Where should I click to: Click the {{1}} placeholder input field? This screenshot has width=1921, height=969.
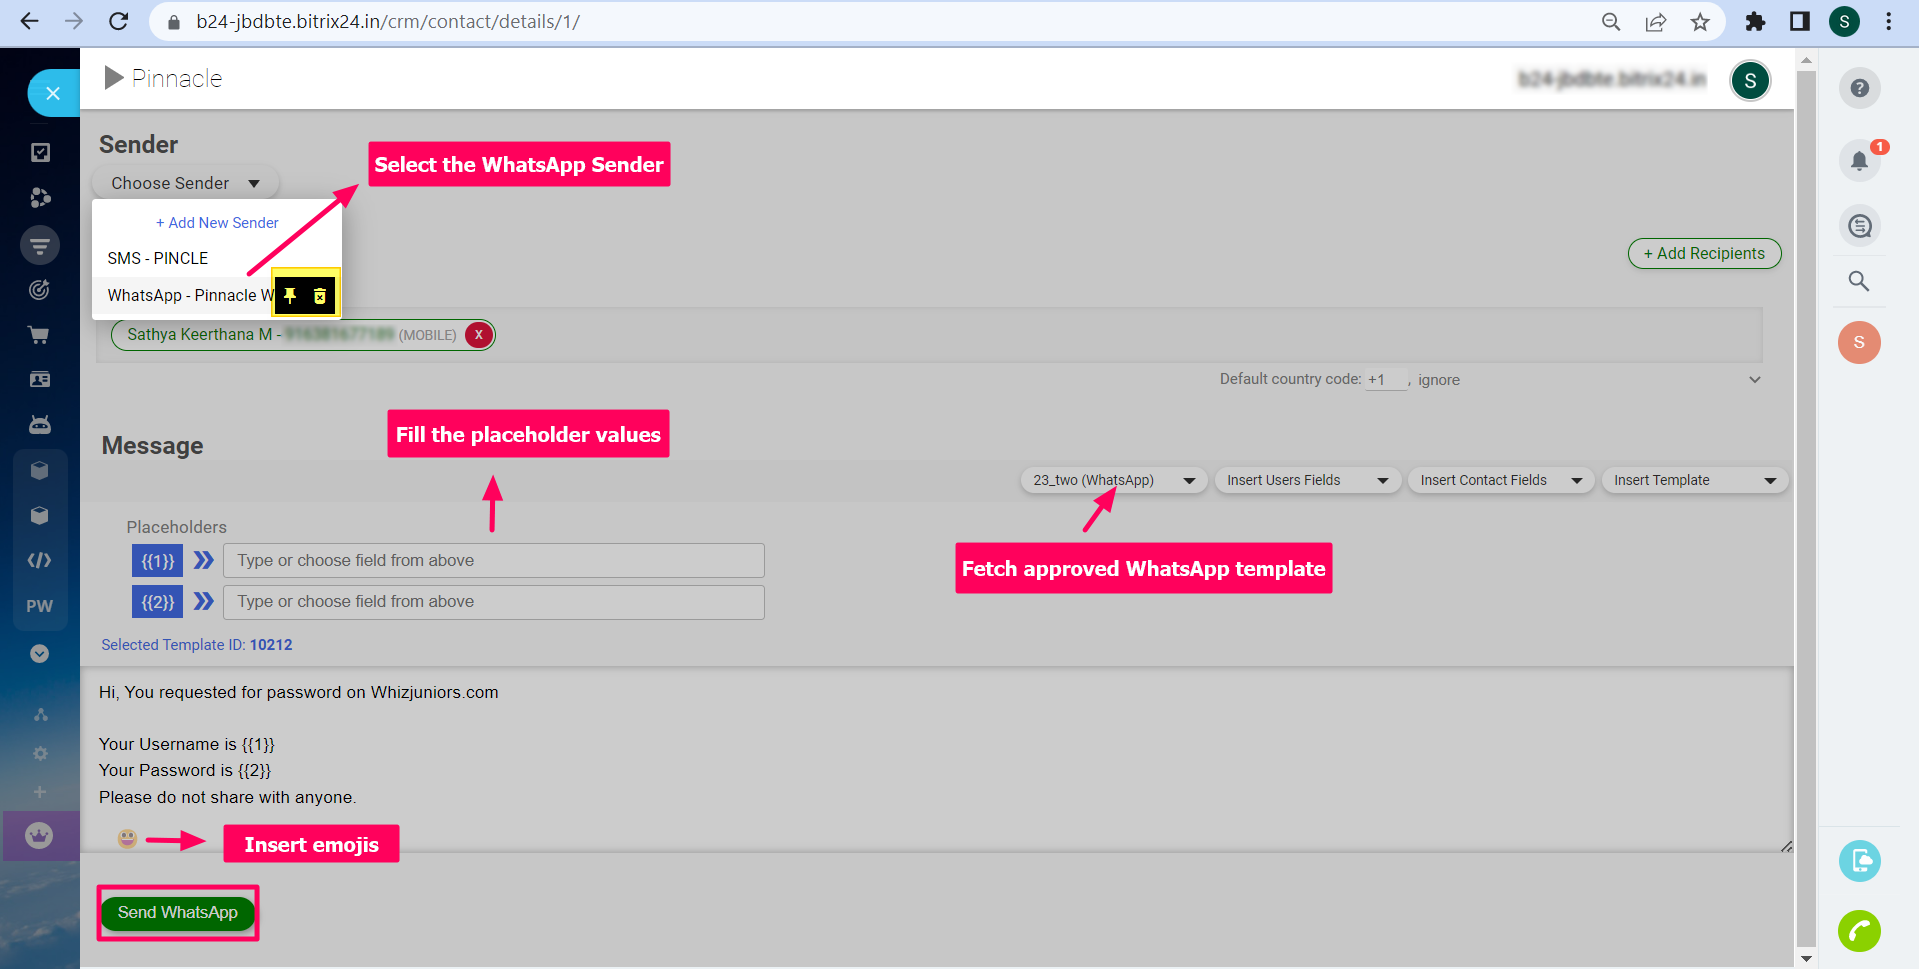[493, 560]
